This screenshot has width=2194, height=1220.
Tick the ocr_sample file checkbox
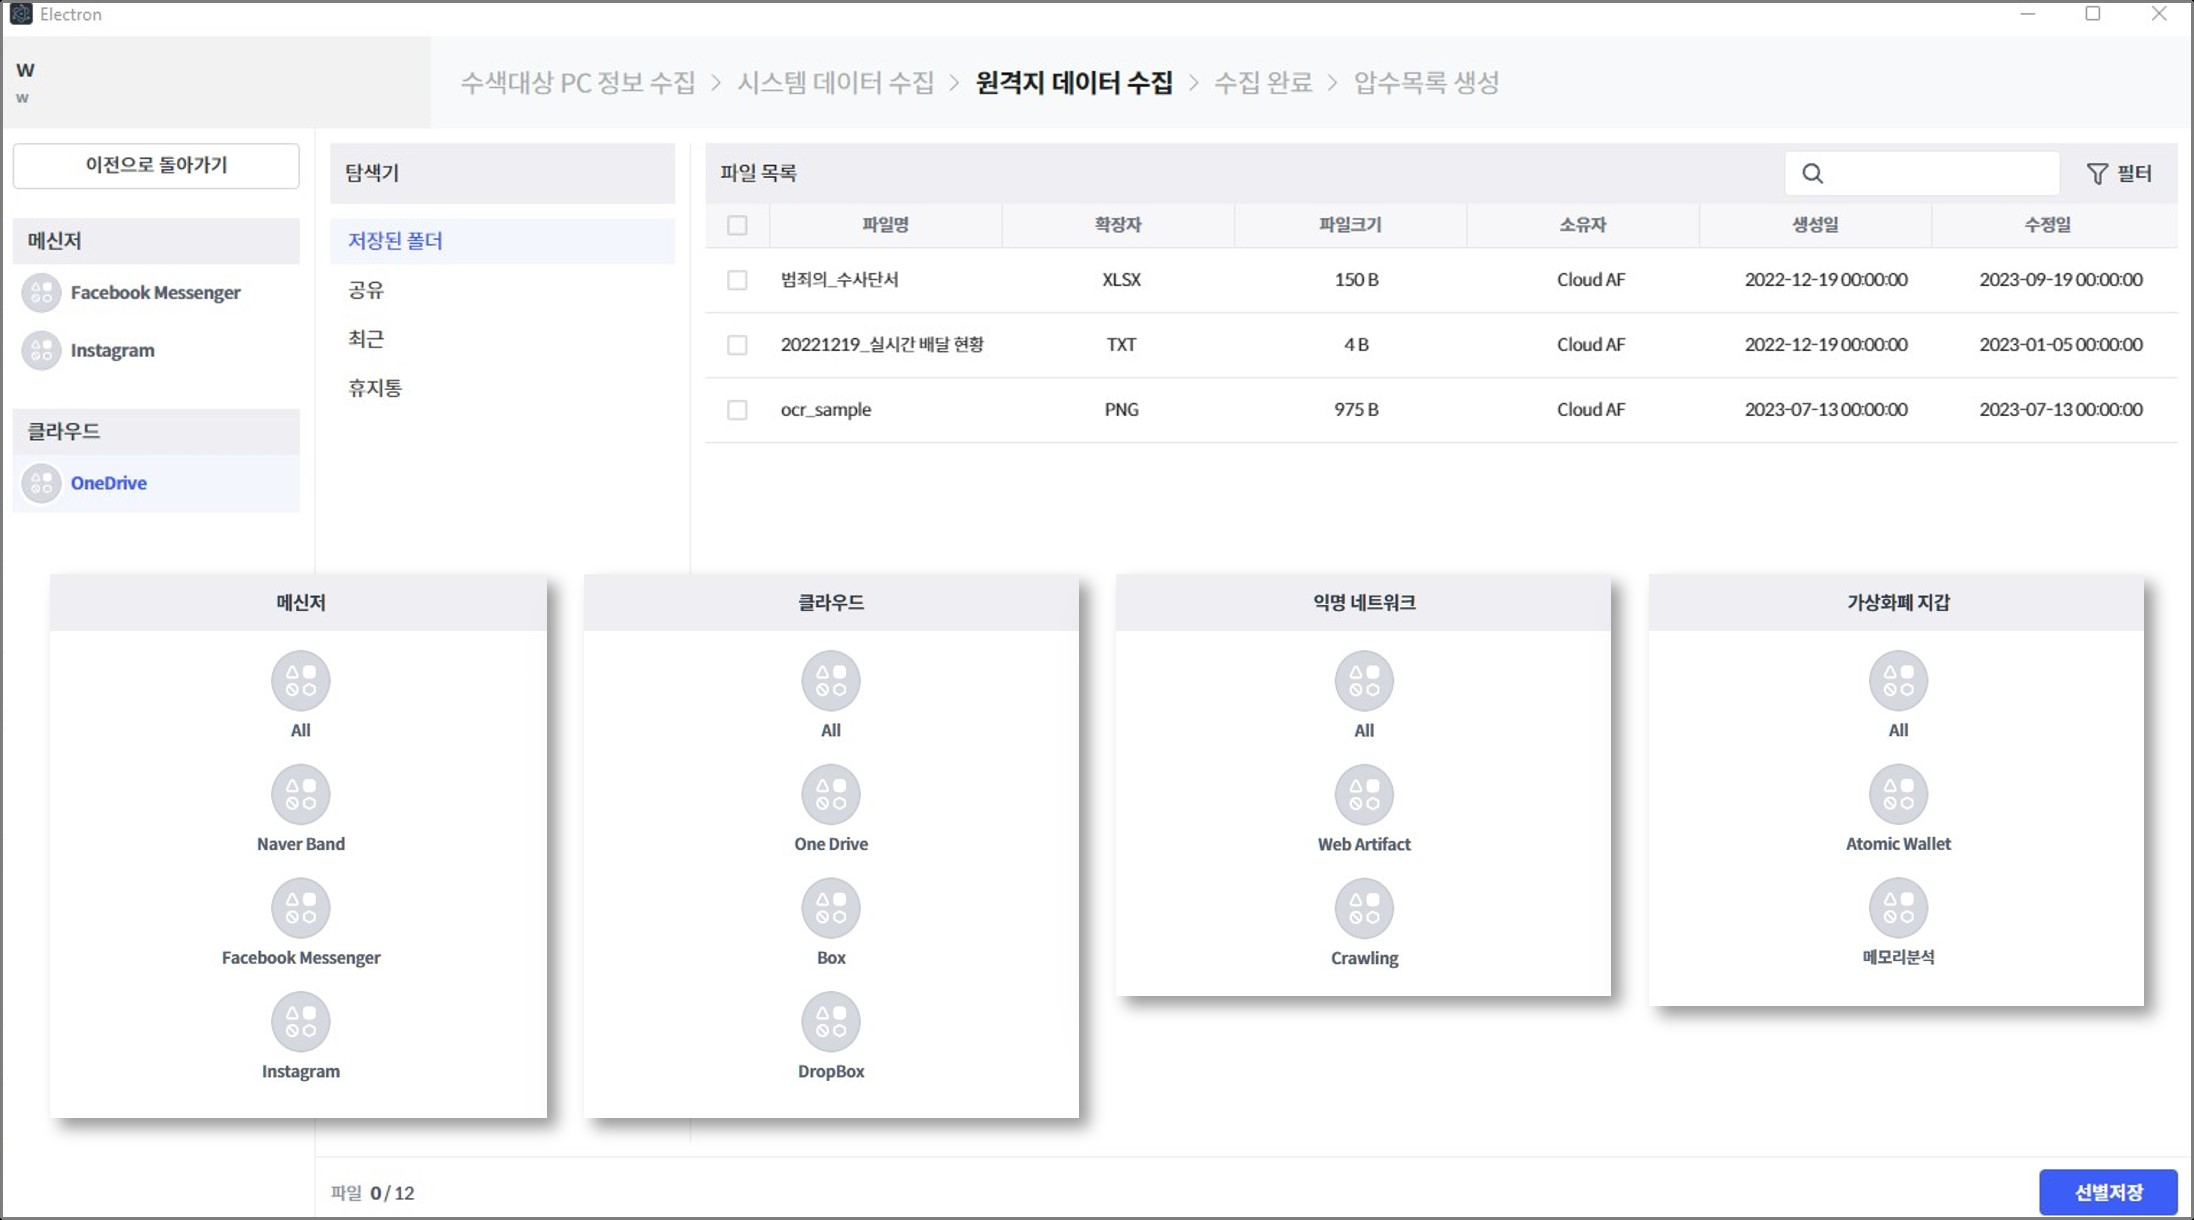(x=737, y=410)
